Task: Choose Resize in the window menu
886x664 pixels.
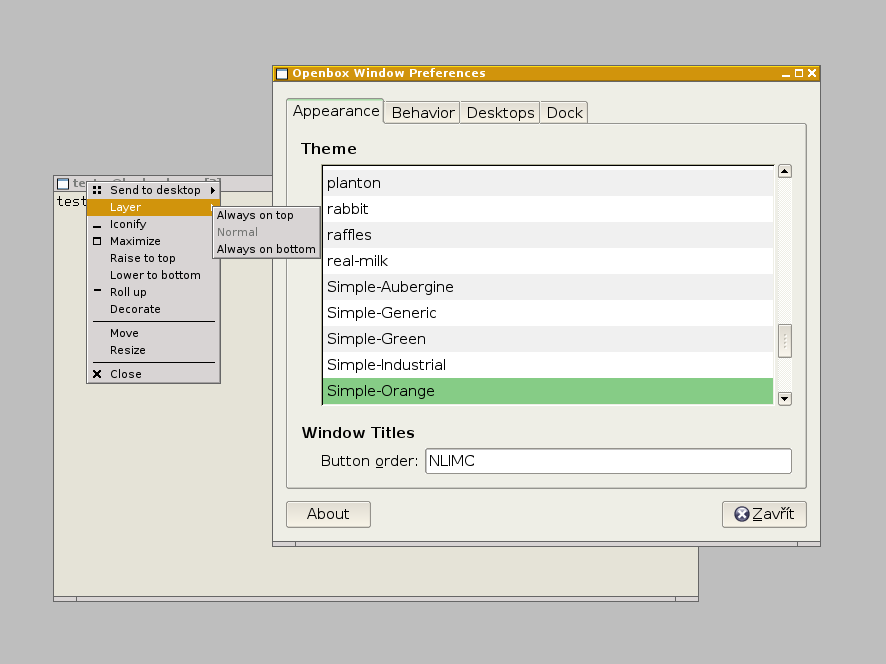Action: tap(153, 350)
